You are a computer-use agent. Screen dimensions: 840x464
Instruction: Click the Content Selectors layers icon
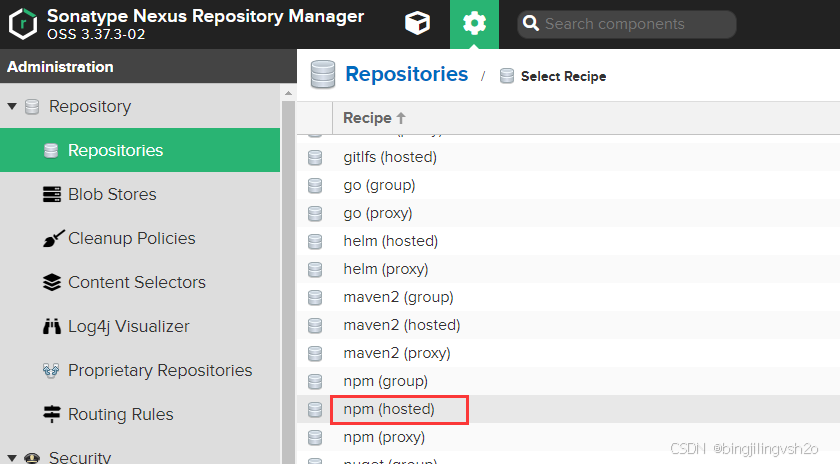pyautogui.click(x=51, y=282)
